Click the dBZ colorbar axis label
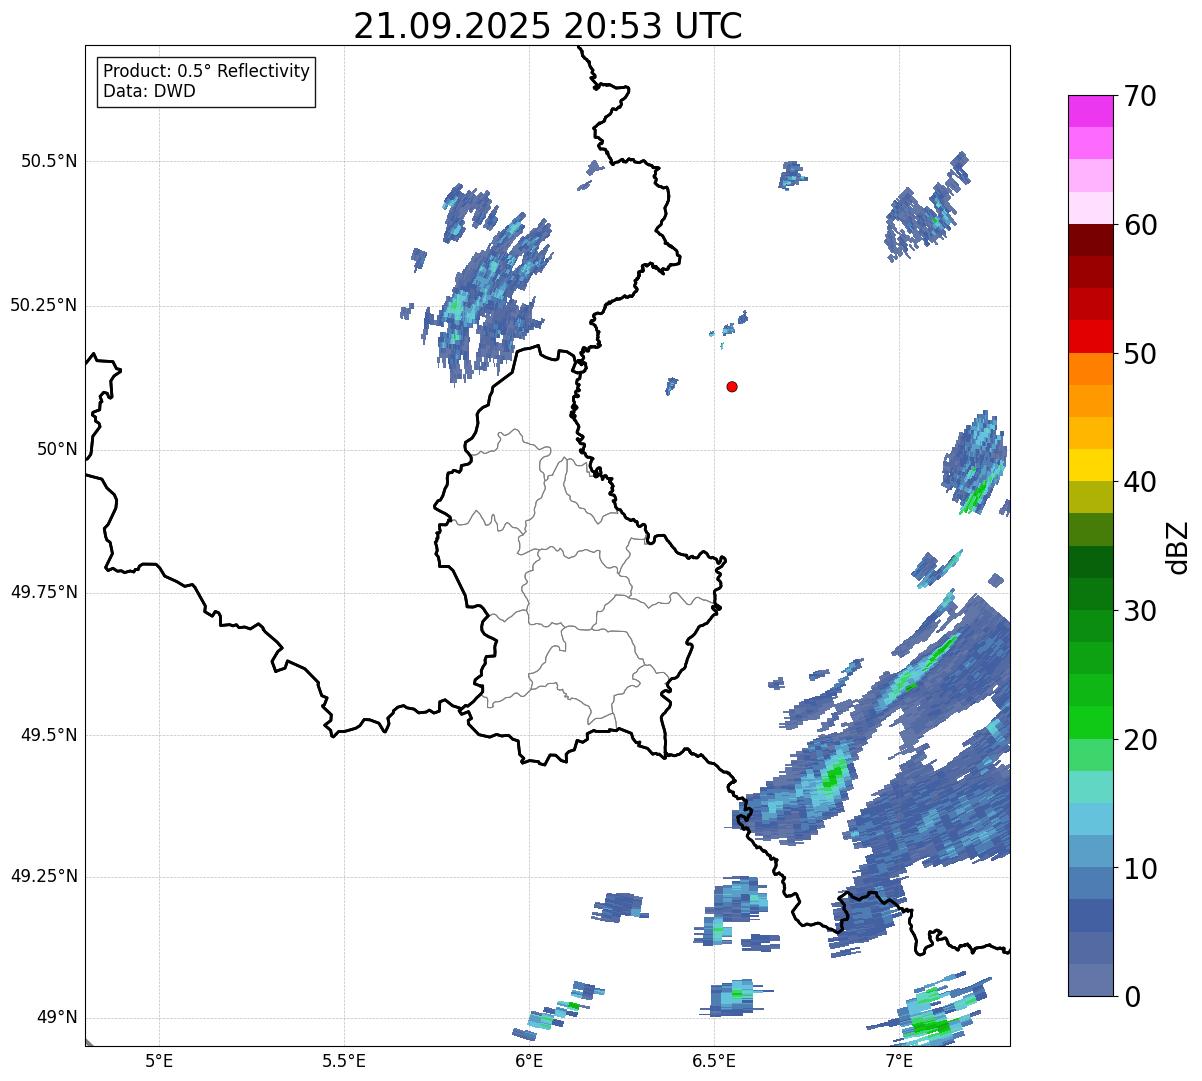 pos(1178,546)
